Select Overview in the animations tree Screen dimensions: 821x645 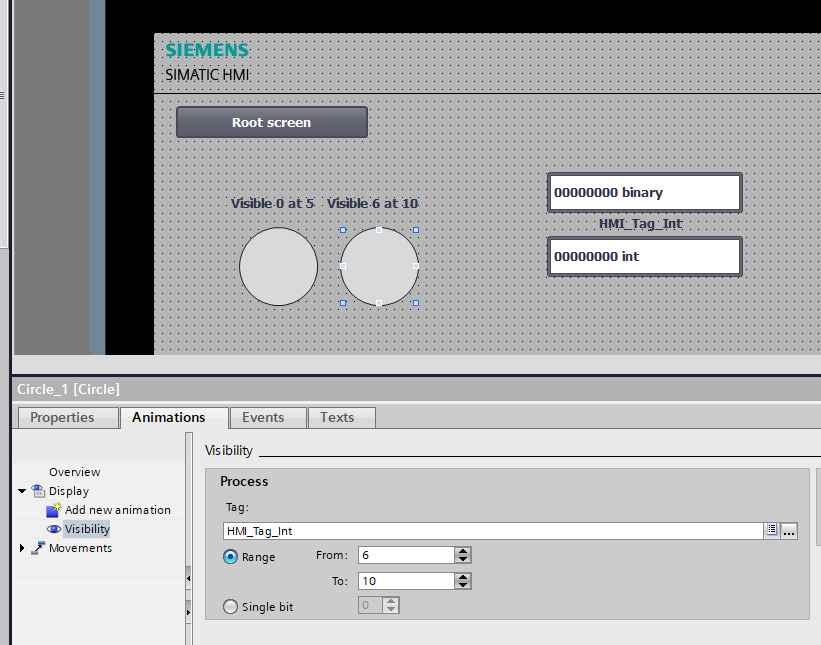(74, 472)
